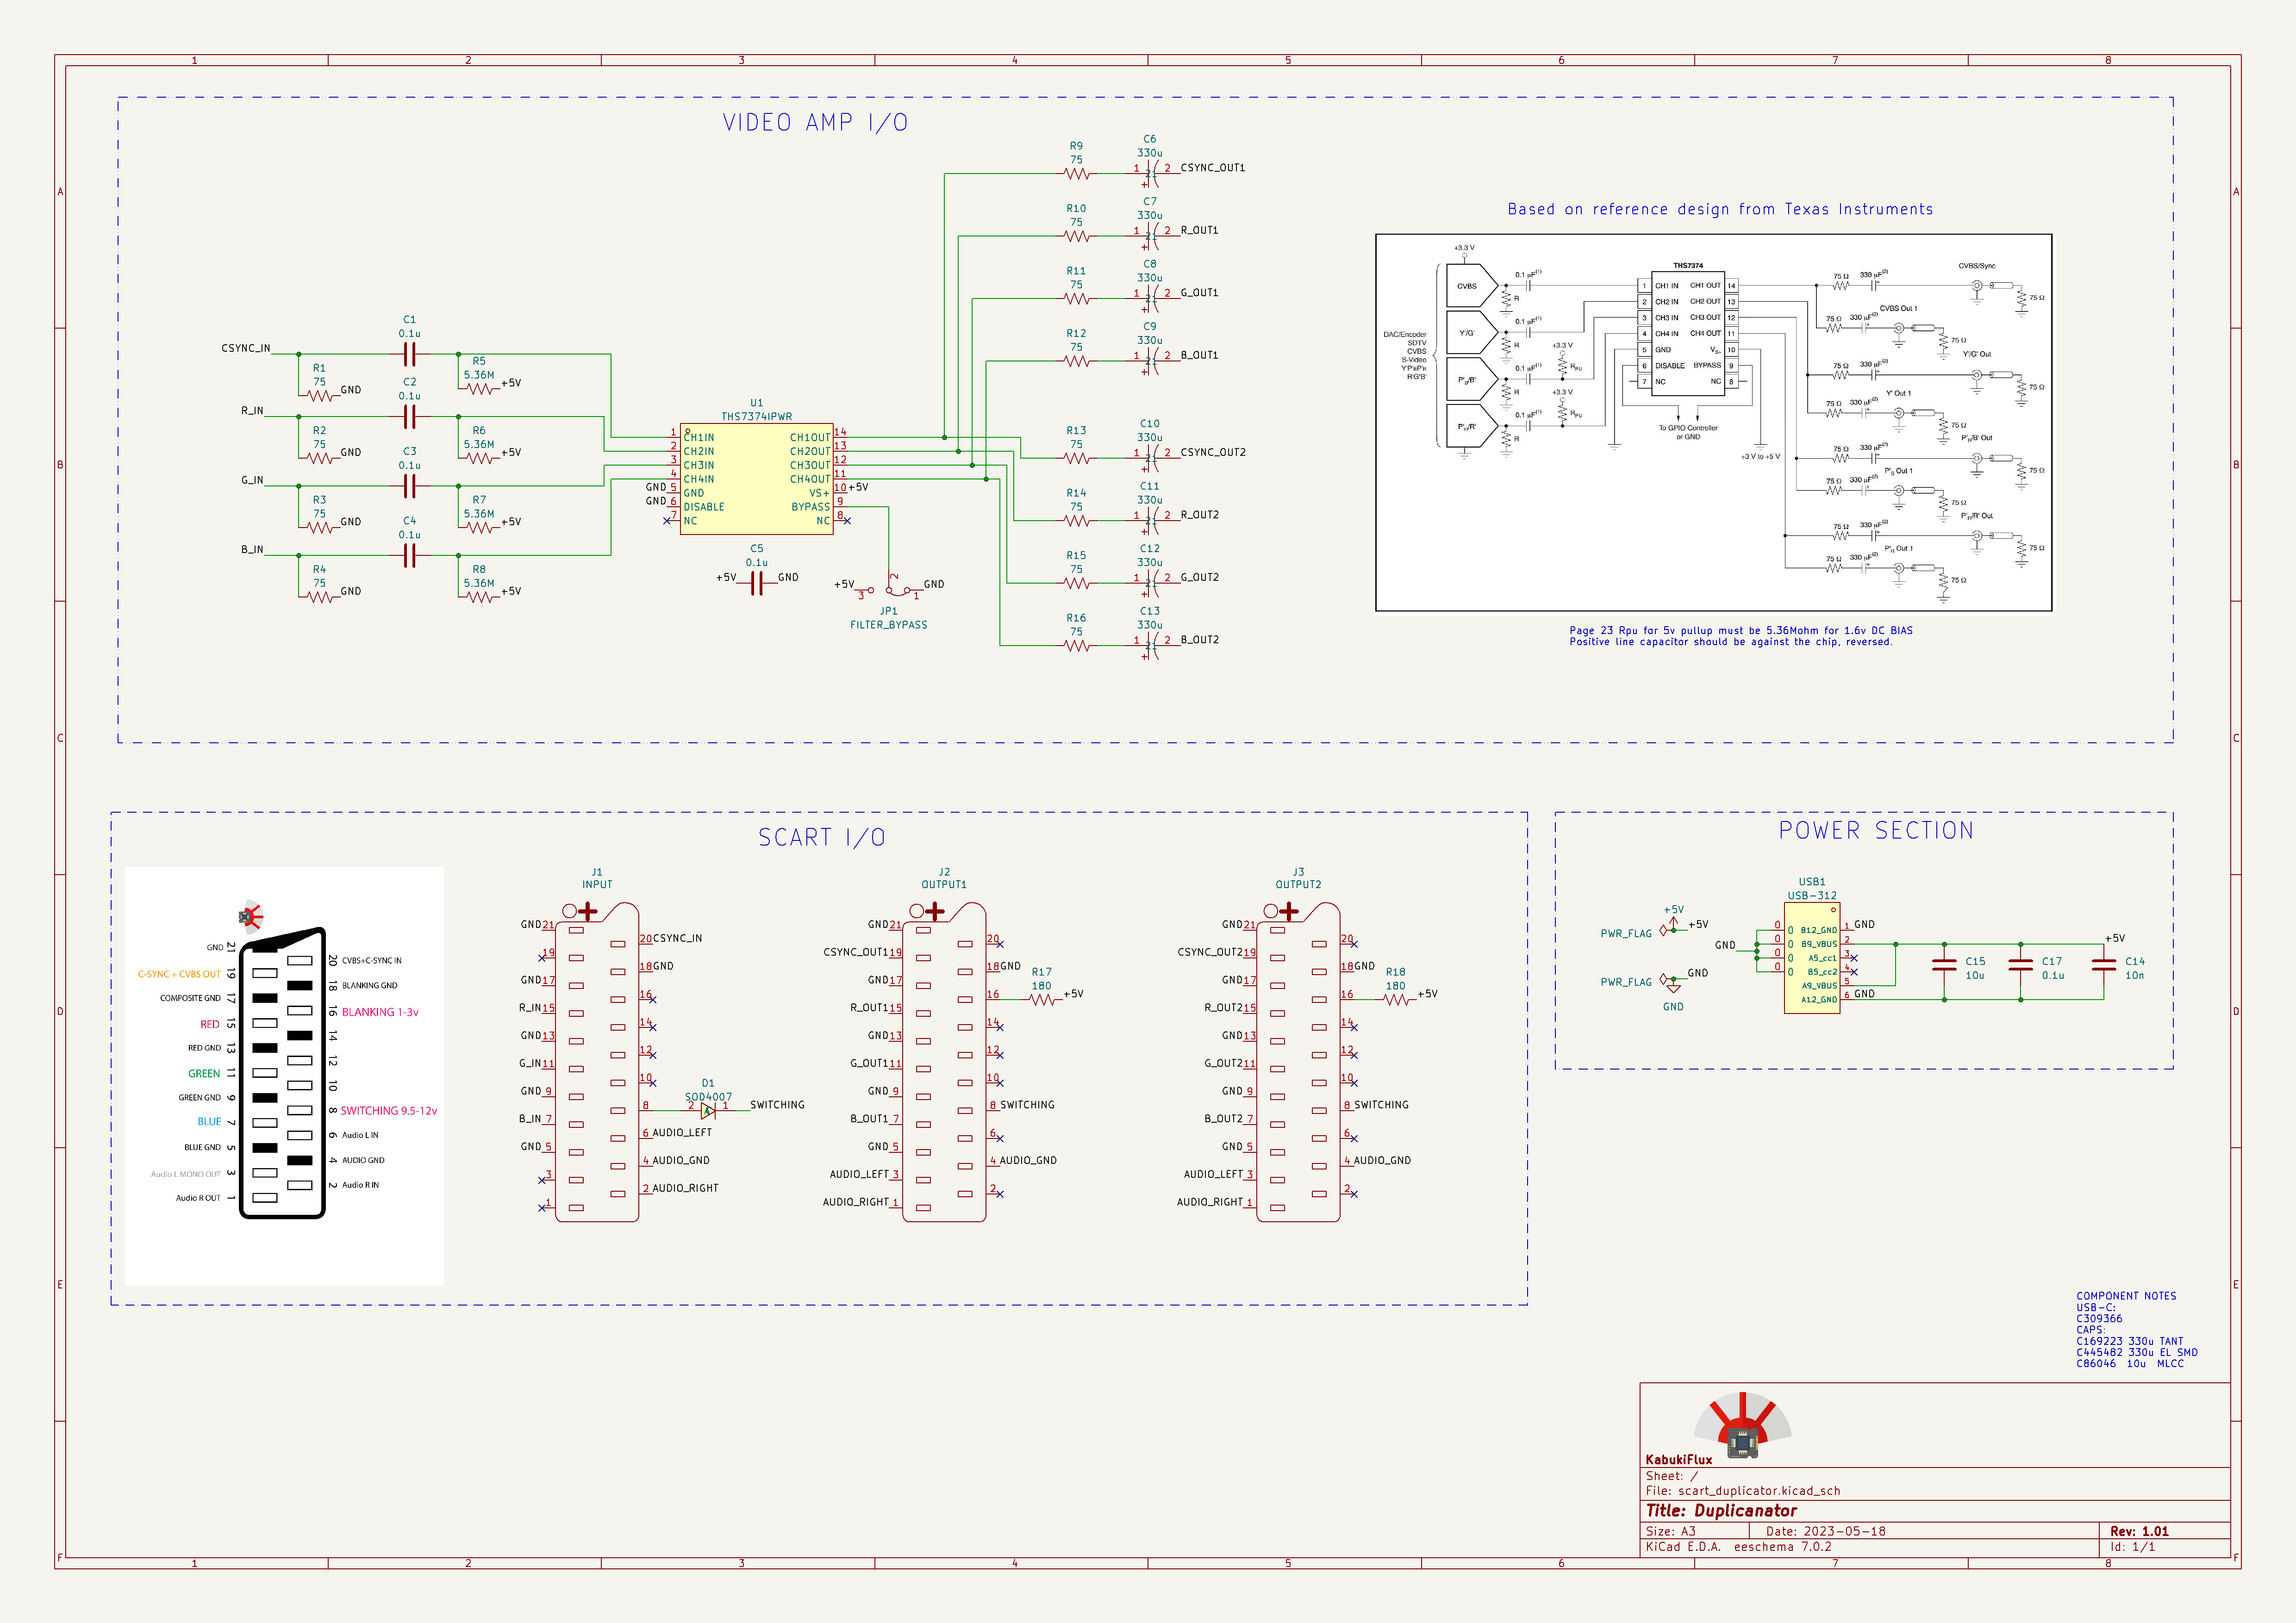Select the R18 180 ohm resistor symbol

tap(1396, 1000)
